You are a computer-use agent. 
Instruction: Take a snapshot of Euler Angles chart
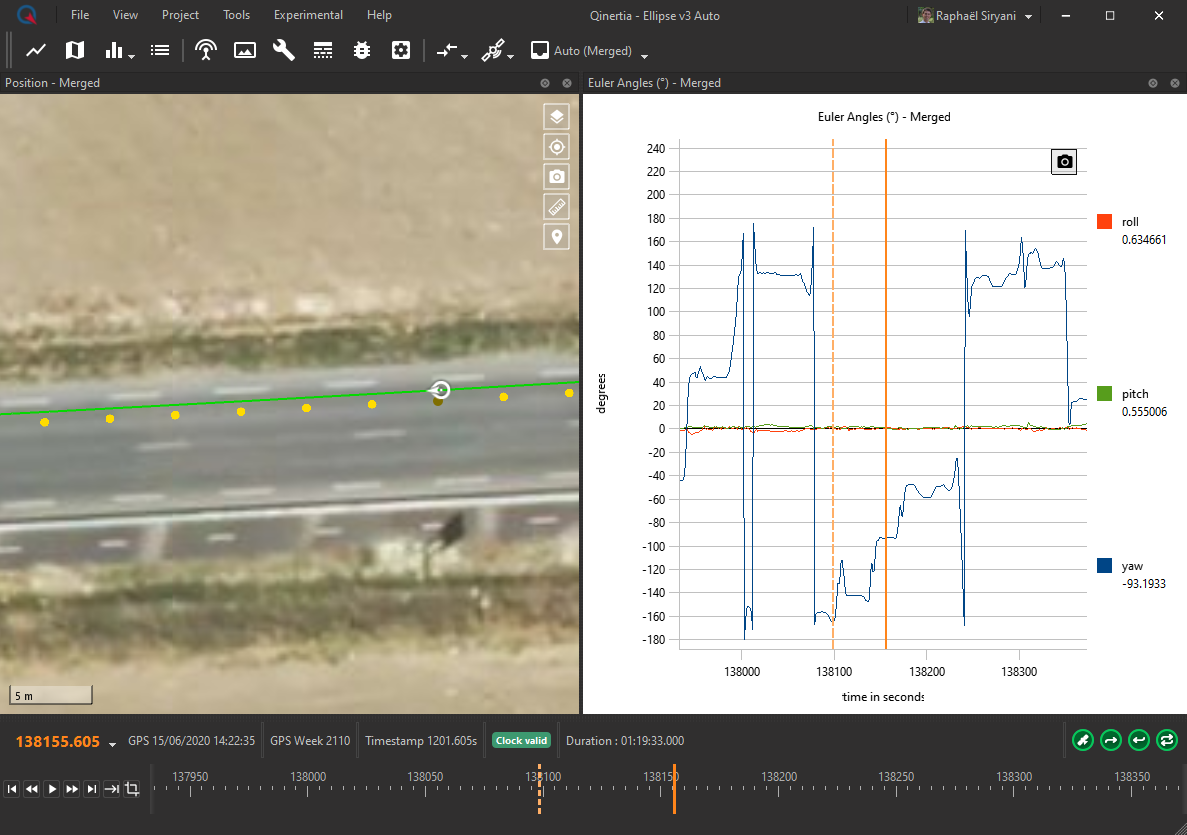1064,161
